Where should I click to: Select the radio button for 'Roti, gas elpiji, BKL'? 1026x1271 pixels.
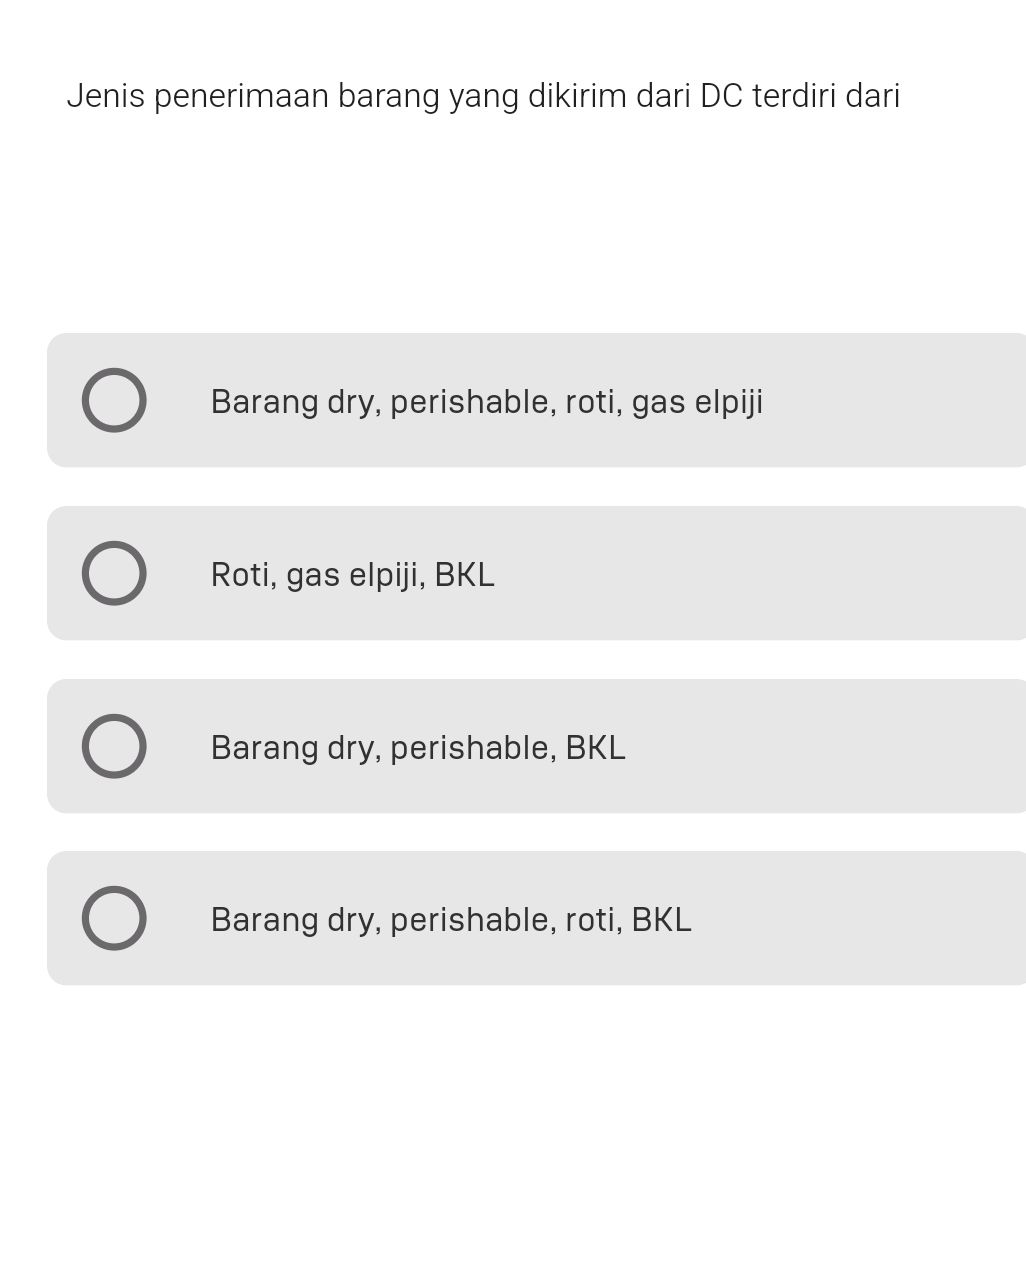coord(113,573)
